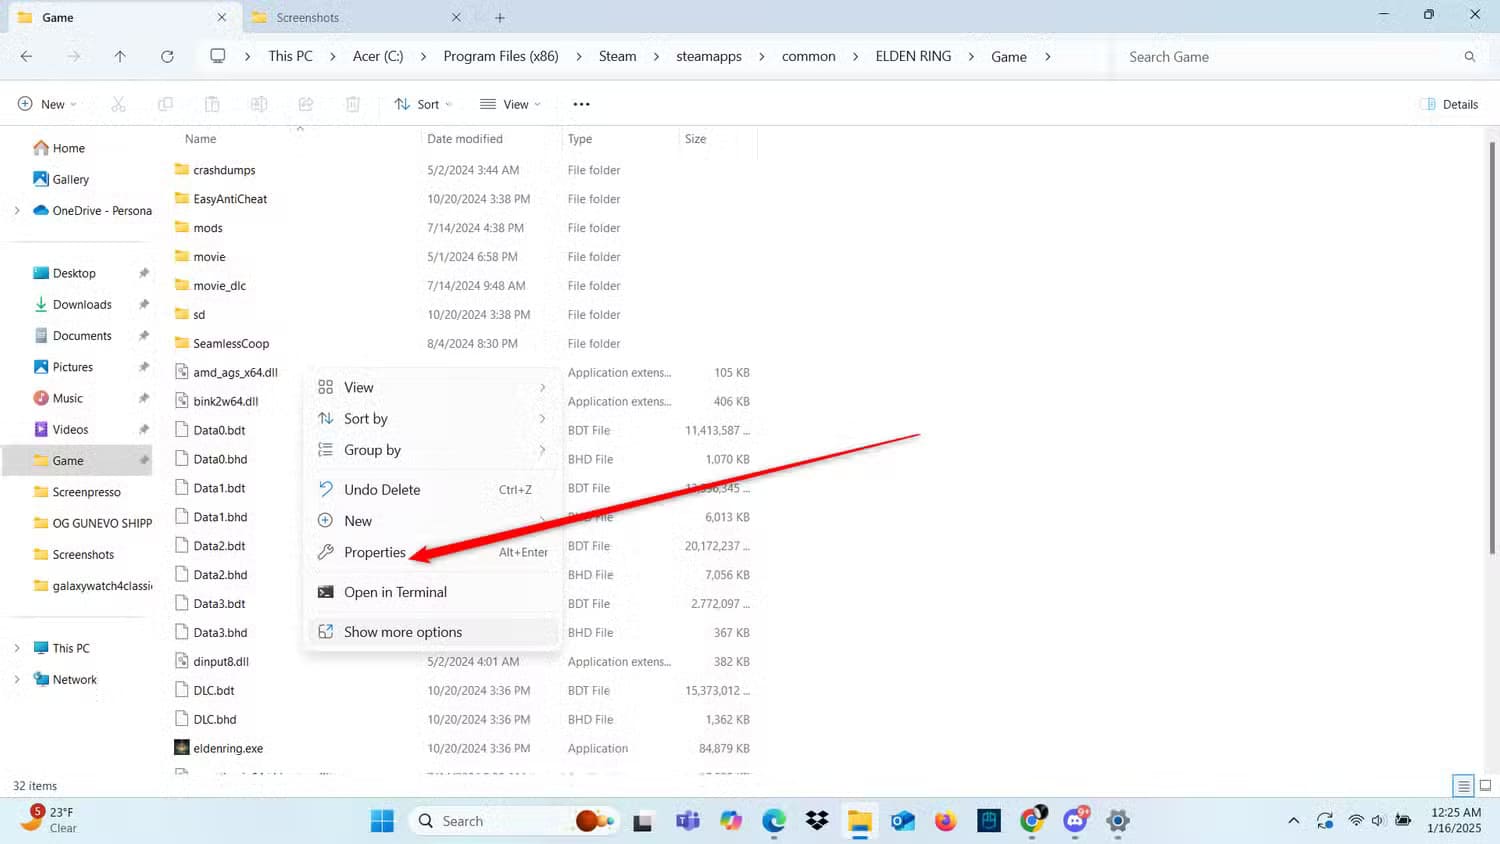Expand Network in navigation pane
Image resolution: width=1500 pixels, height=844 pixels.
click(x=17, y=680)
